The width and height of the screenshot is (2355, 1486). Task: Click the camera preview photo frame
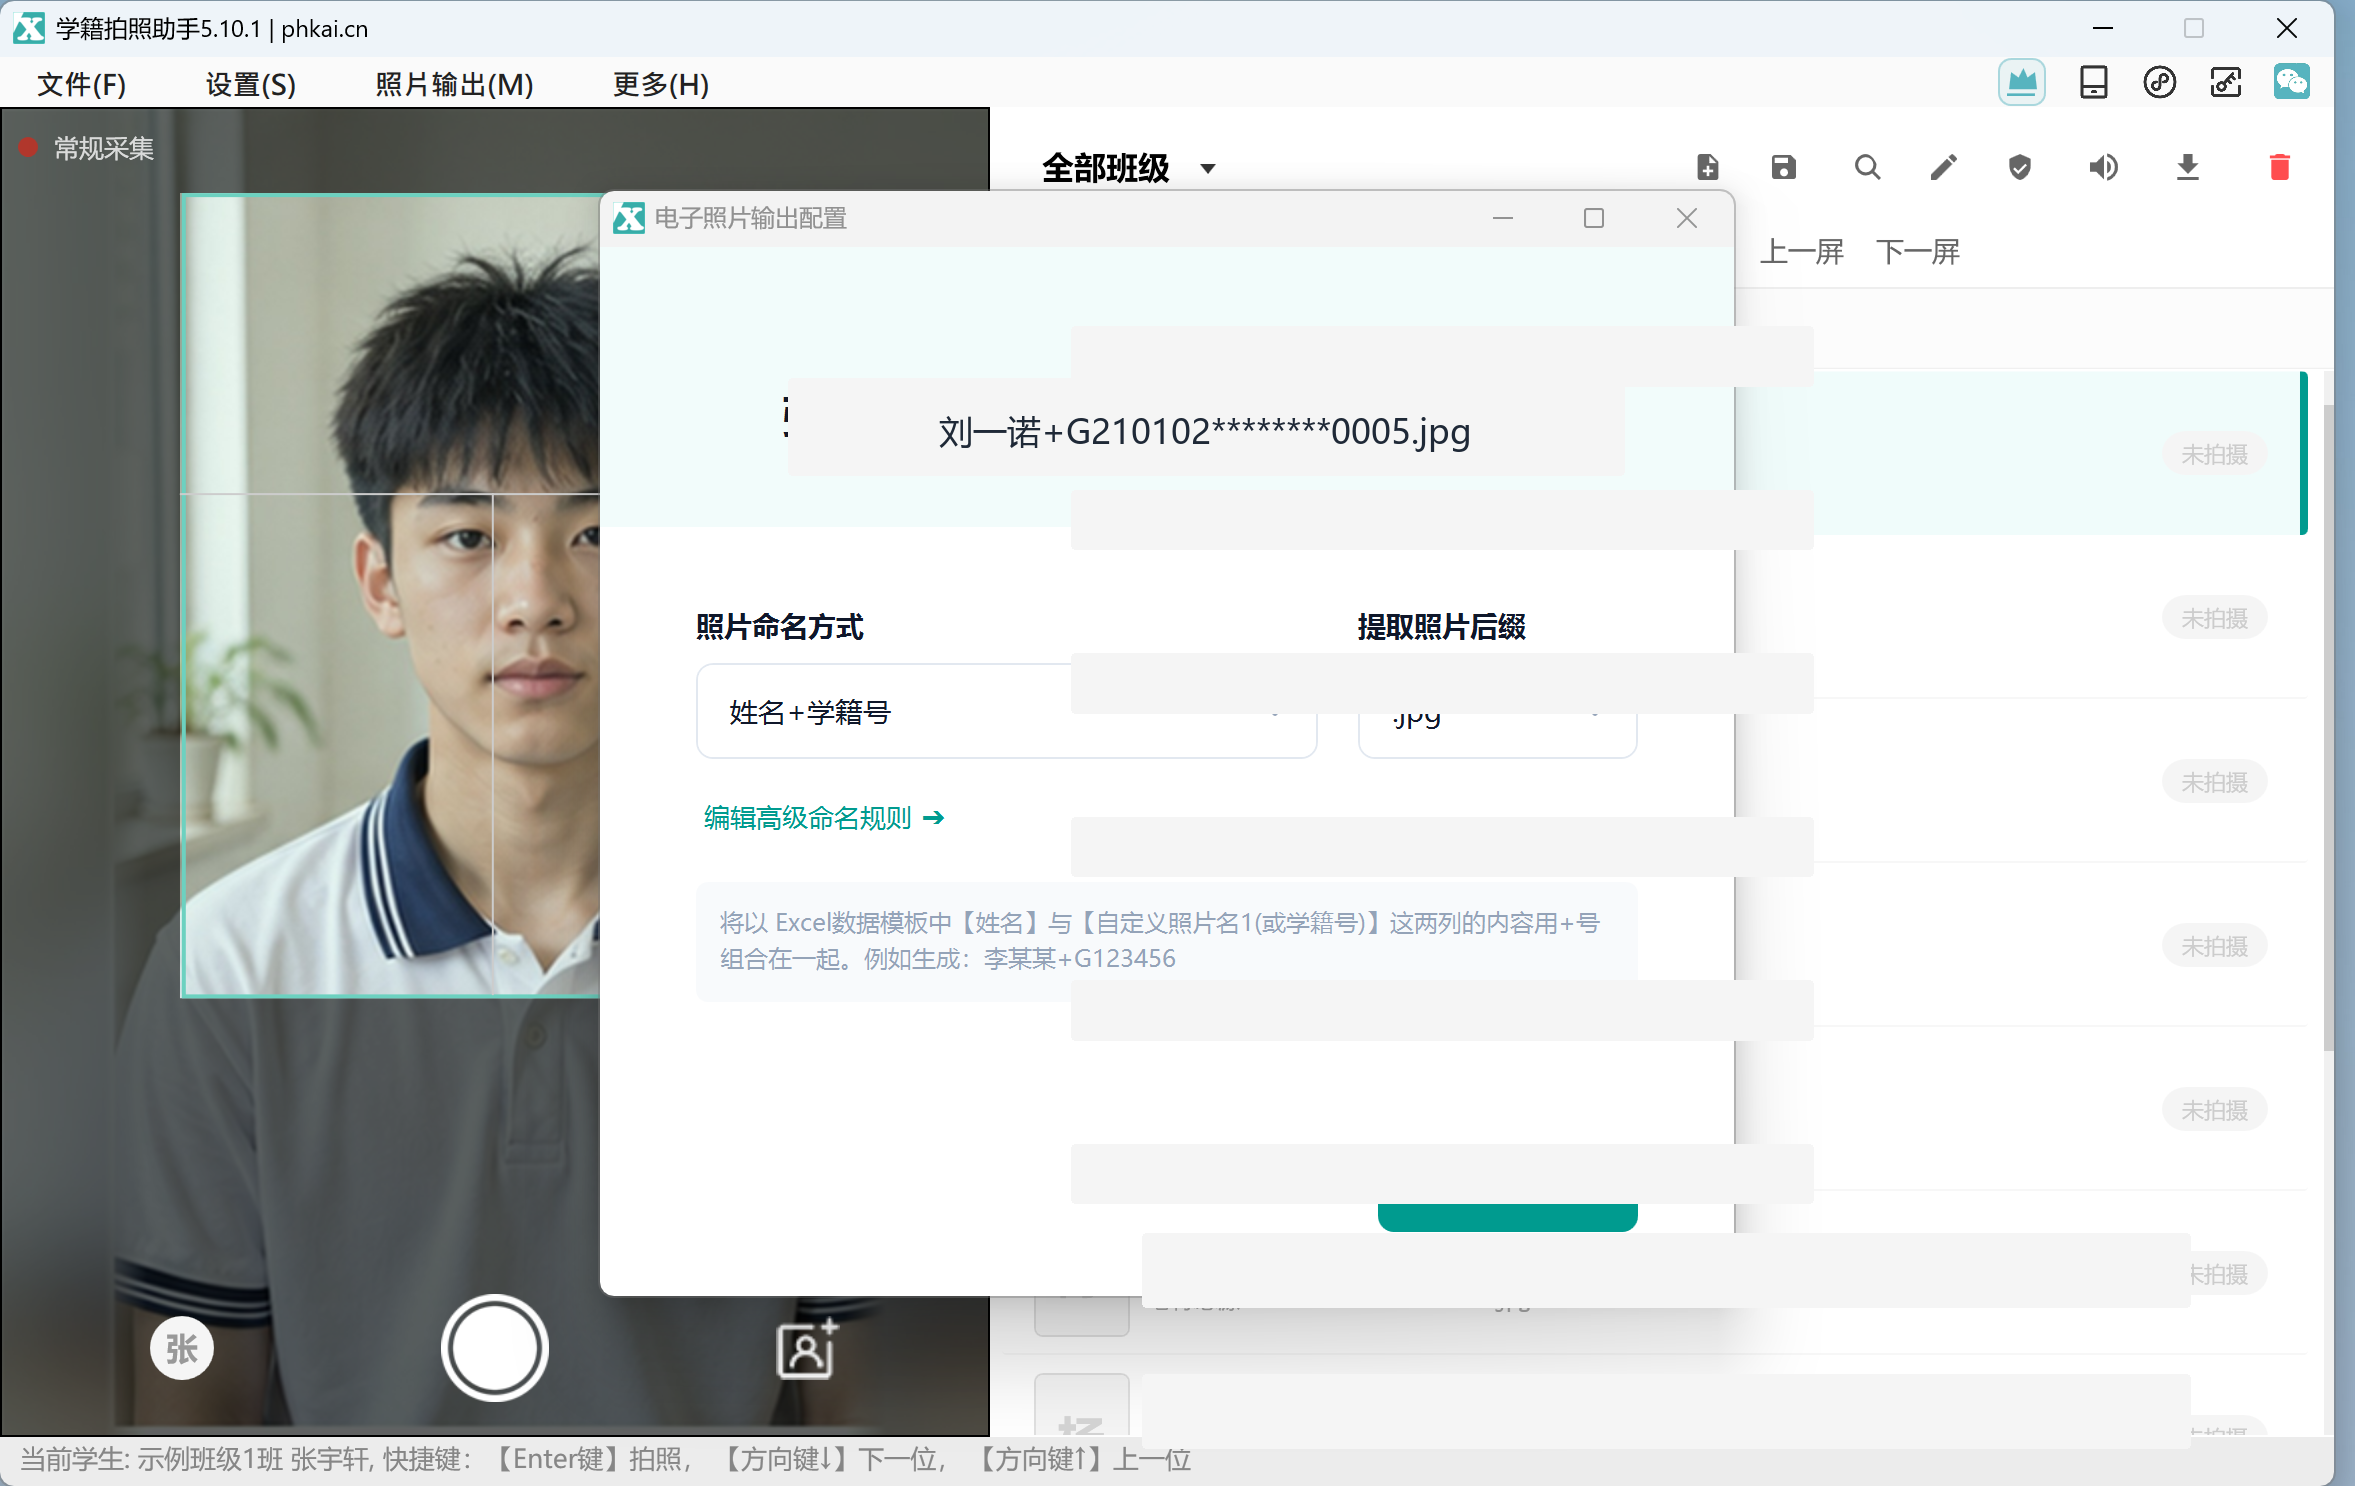coord(390,595)
